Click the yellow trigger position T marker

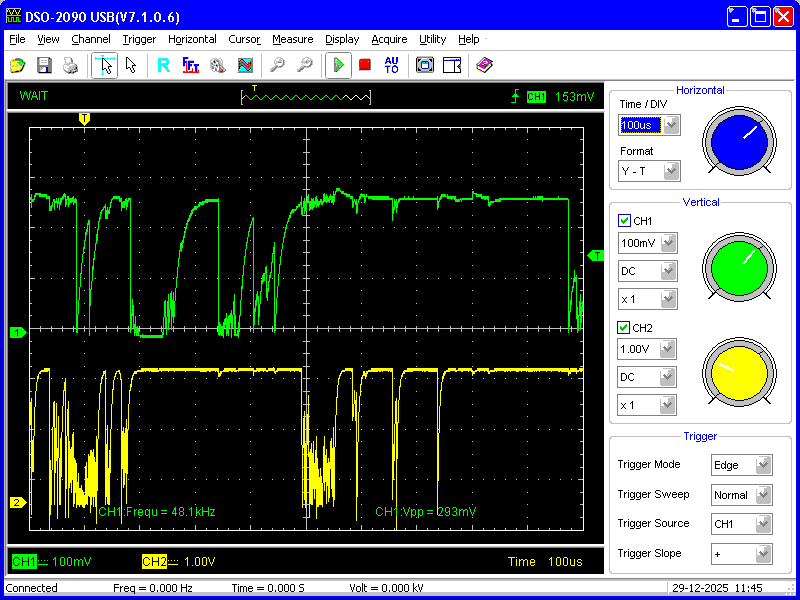84,118
